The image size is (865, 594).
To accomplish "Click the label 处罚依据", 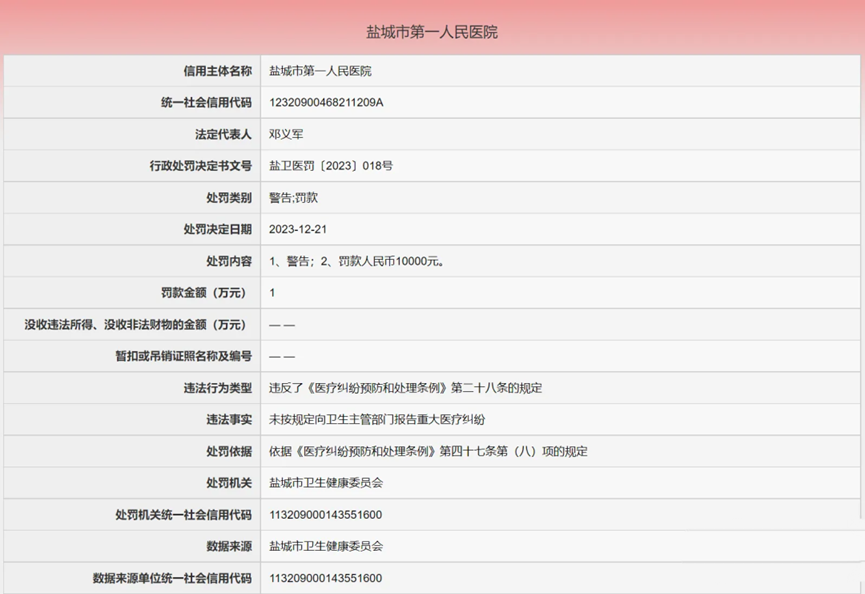I will pyautogui.click(x=229, y=451).
